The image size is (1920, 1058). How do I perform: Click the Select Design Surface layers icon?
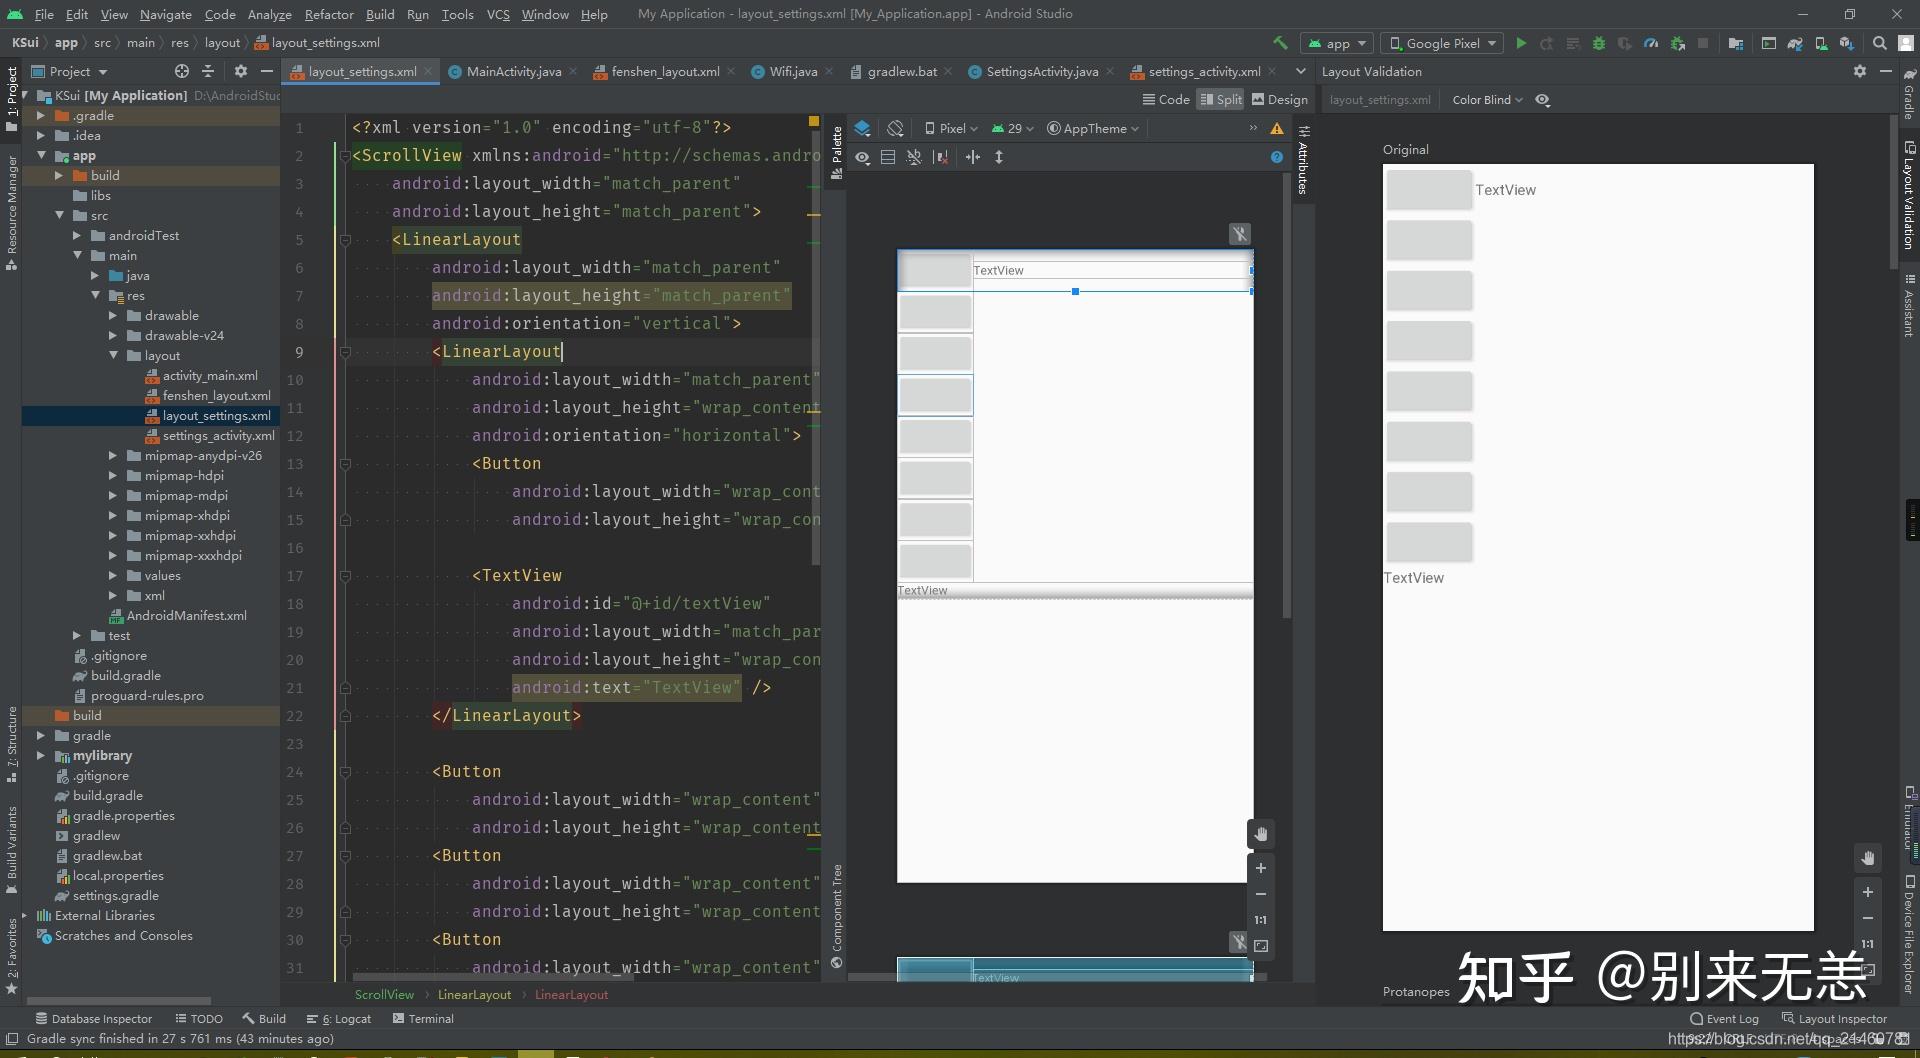tap(863, 128)
